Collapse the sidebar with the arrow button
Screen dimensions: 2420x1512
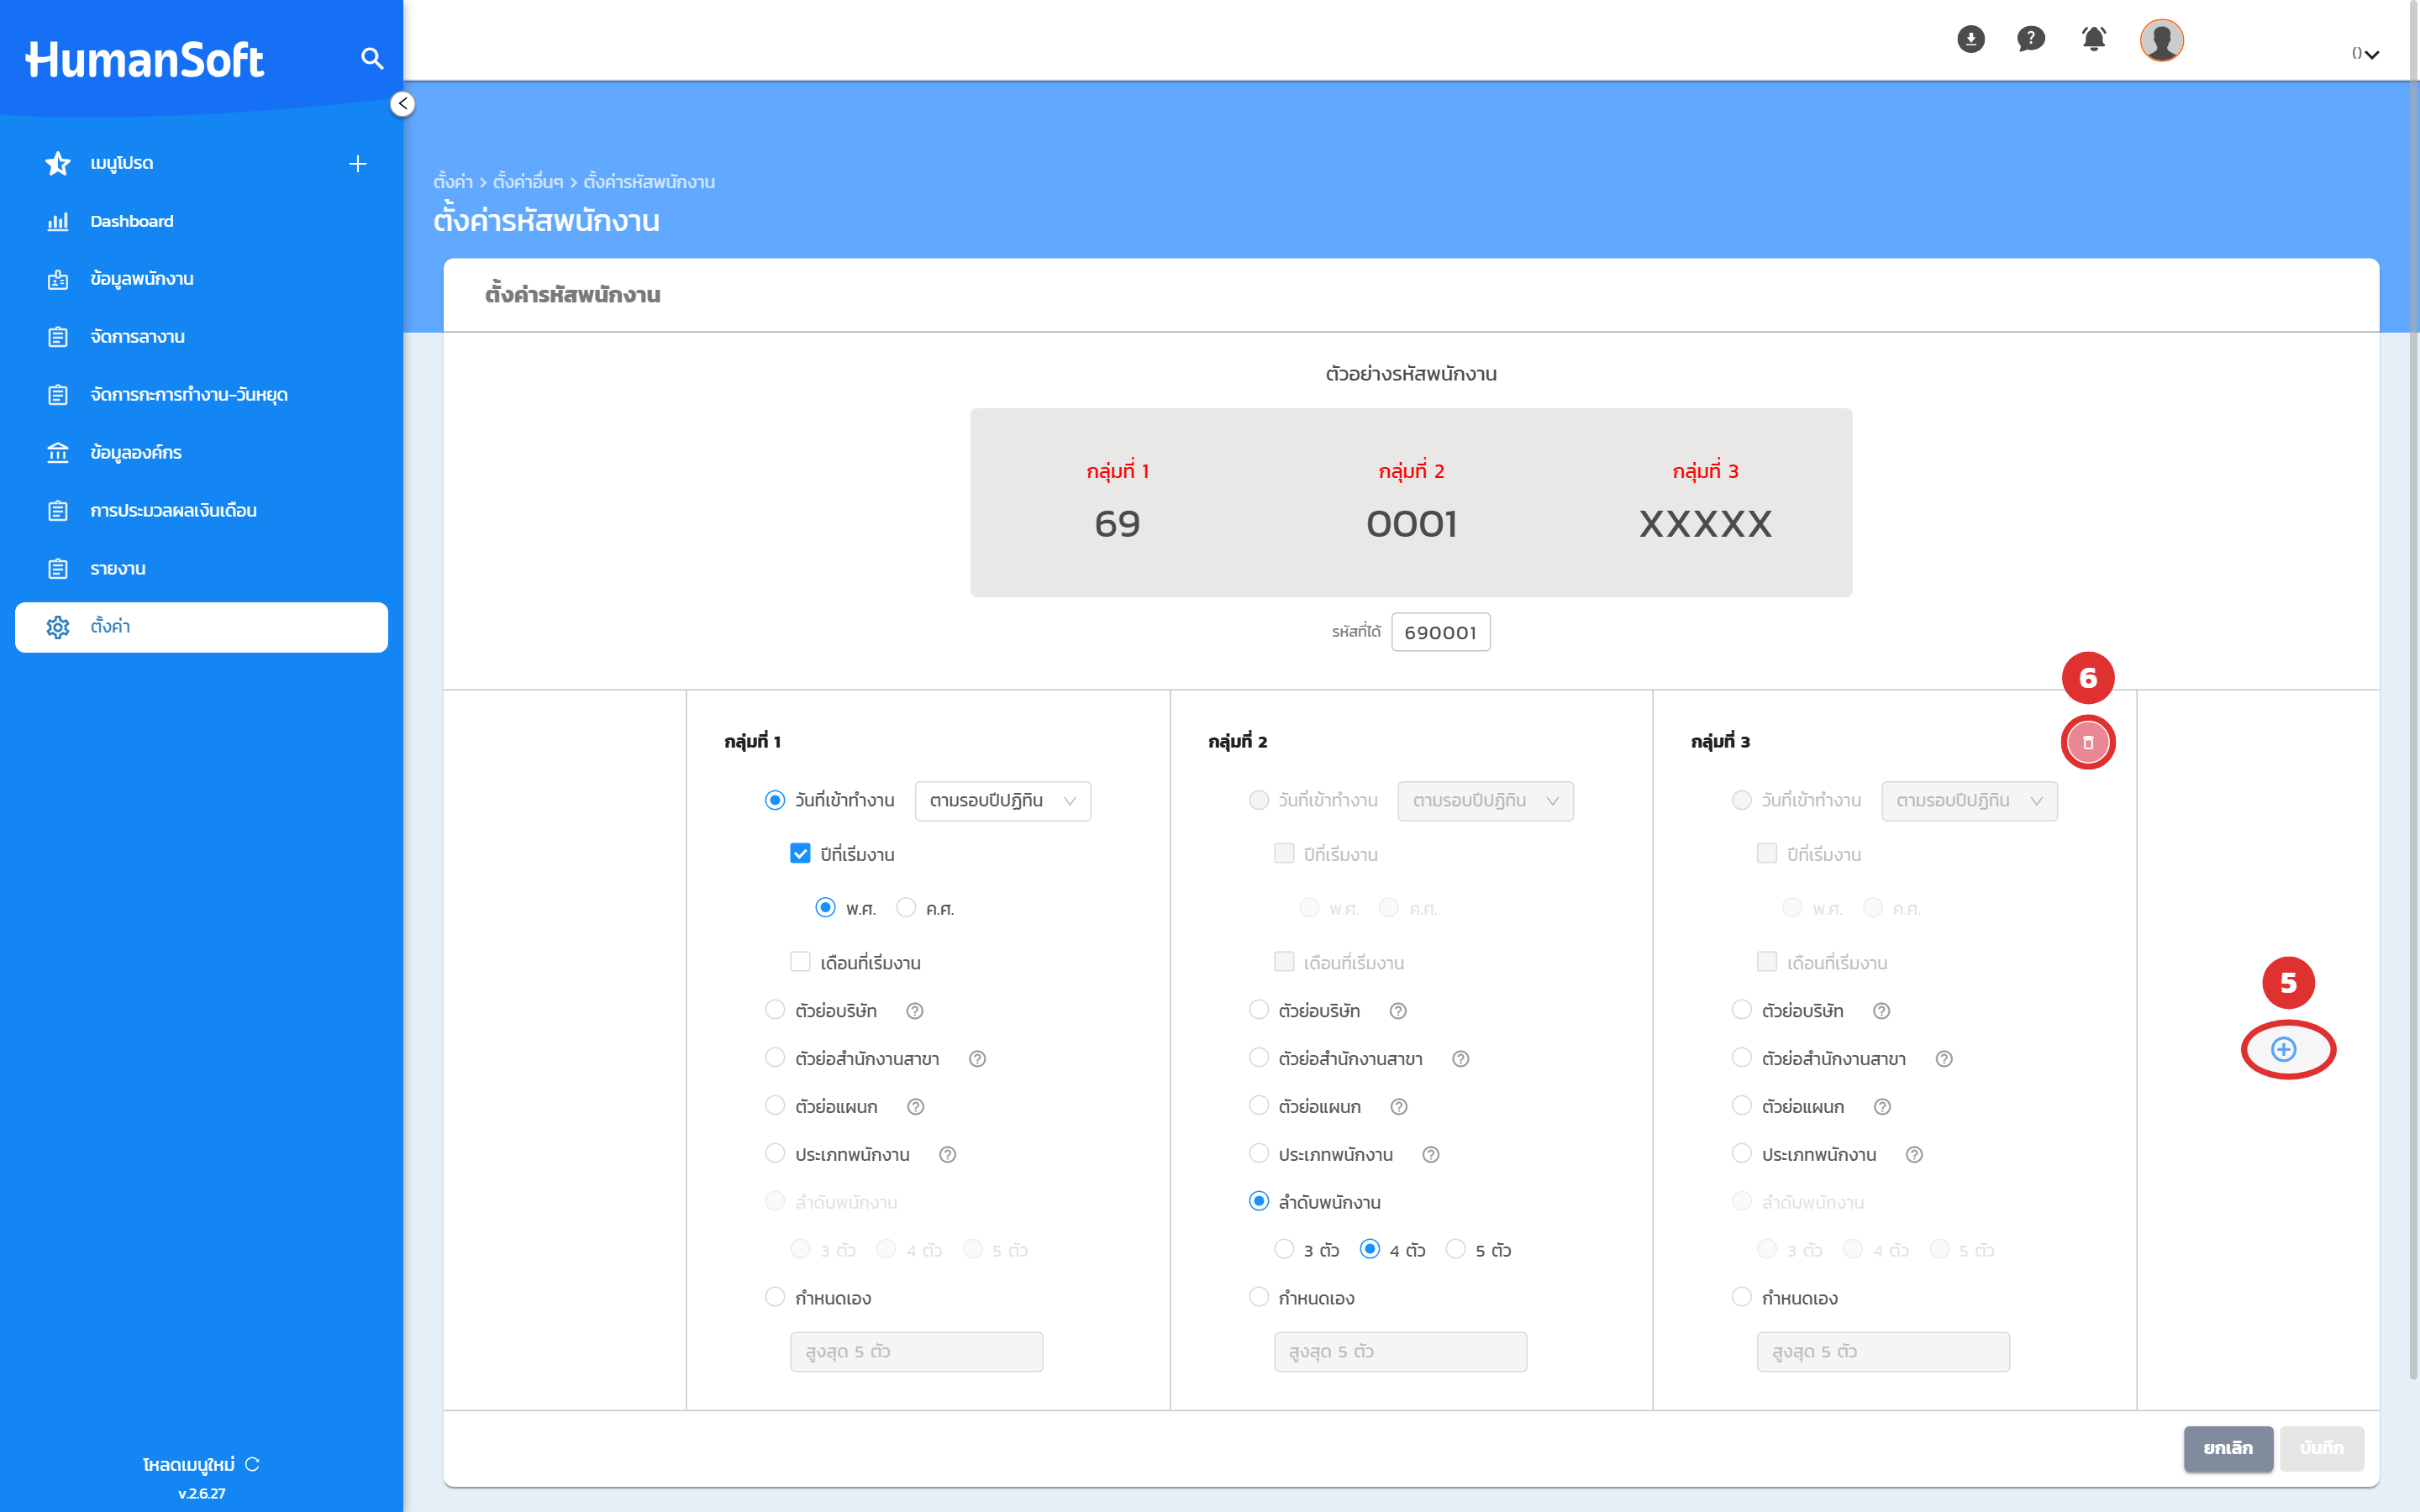pyautogui.click(x=402, y=104)
